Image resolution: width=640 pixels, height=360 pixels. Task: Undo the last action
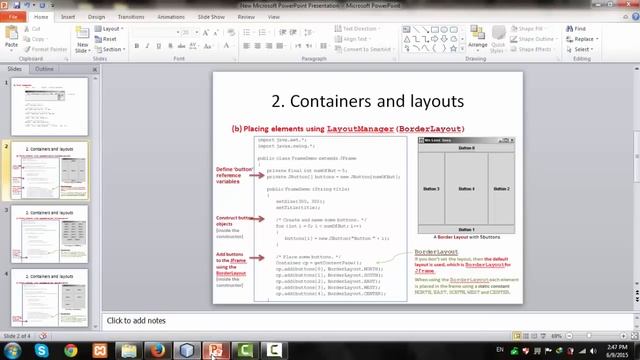(28, 5)
